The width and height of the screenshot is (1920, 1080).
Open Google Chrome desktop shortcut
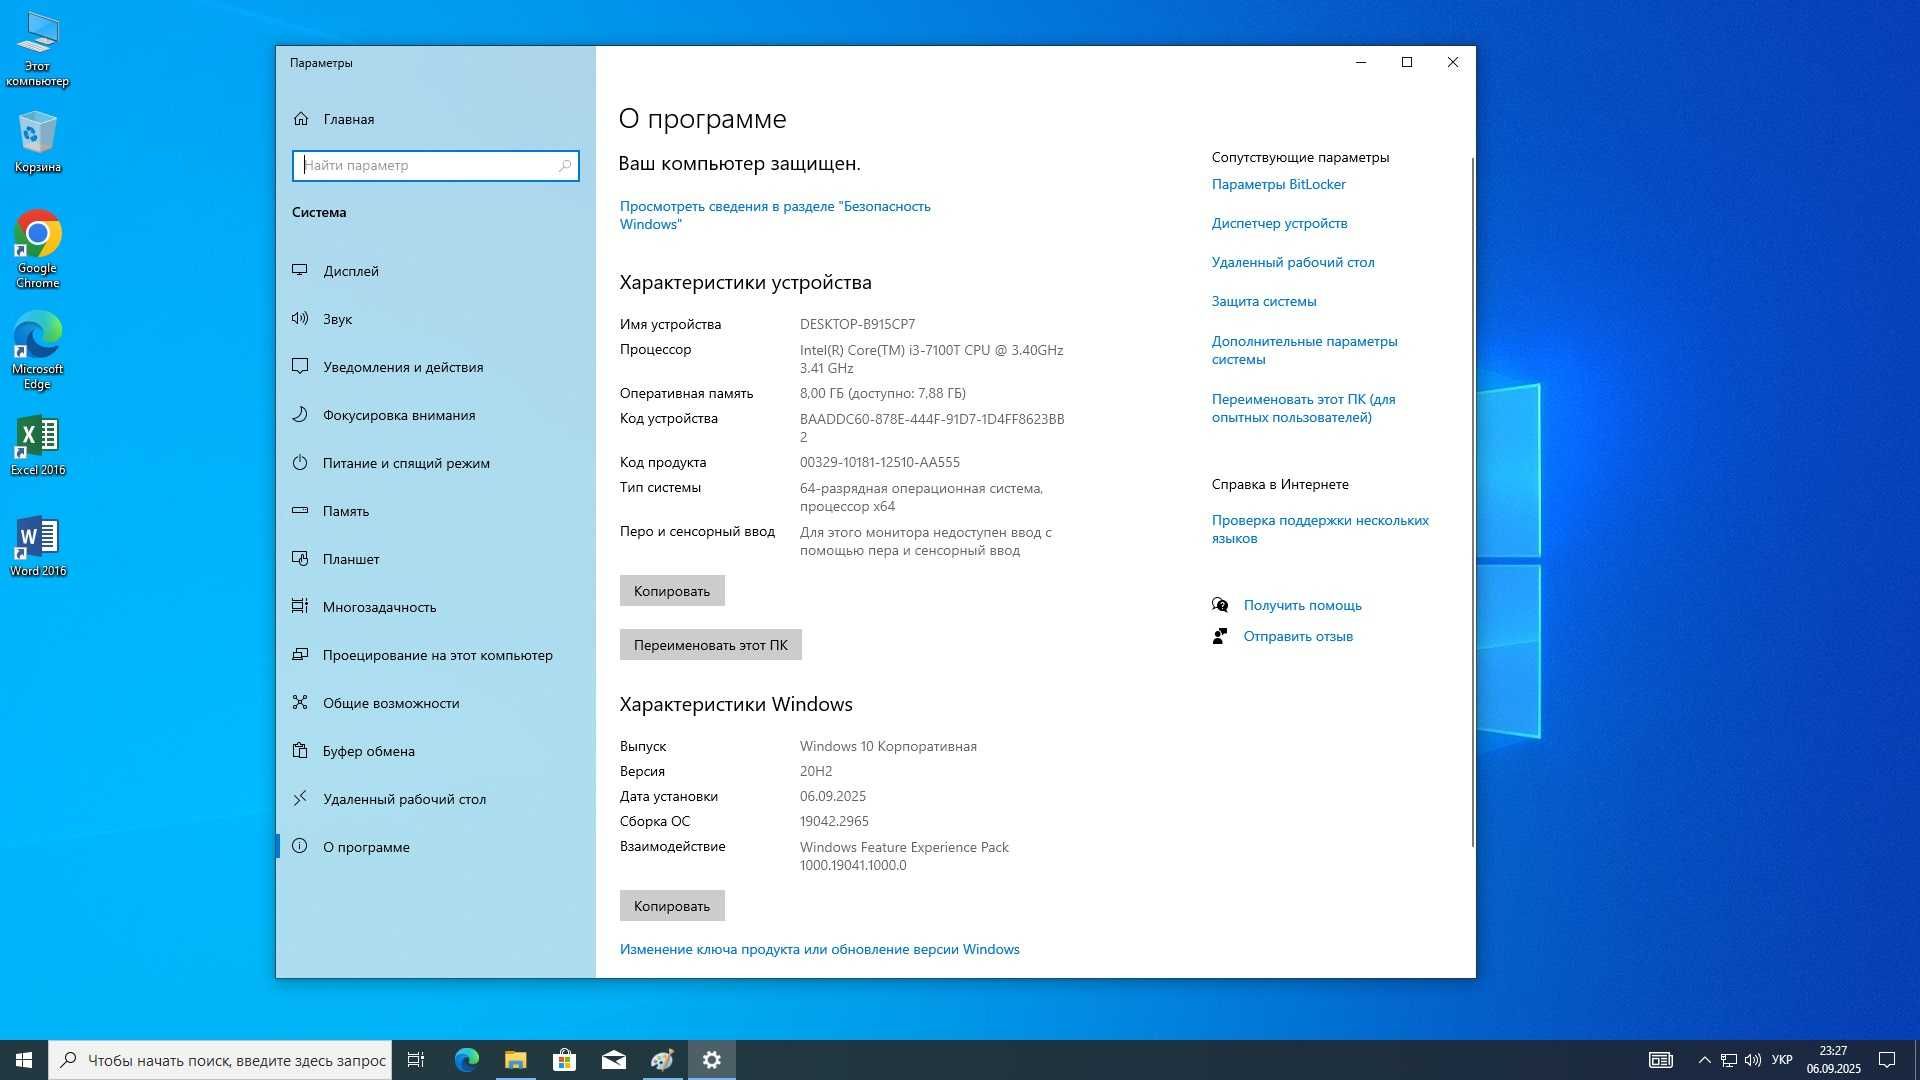[37, 249]
